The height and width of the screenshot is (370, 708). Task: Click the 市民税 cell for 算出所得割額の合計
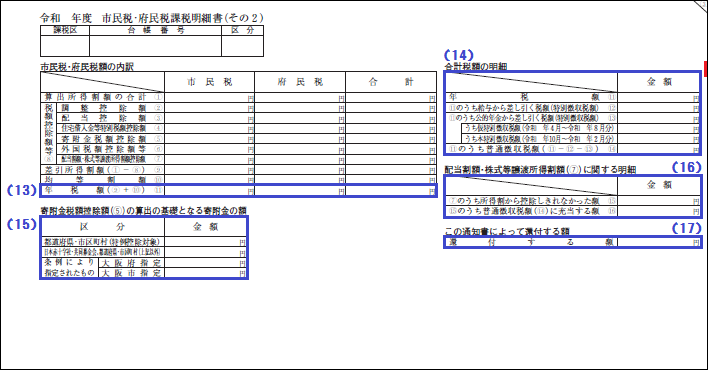[x=210, y=97]
